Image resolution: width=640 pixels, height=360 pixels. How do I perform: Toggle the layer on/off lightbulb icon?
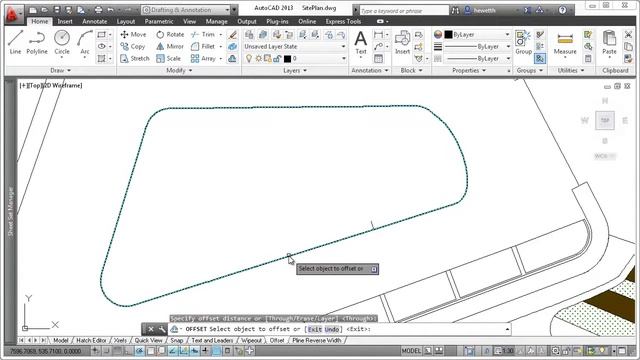tap(249, 59)
